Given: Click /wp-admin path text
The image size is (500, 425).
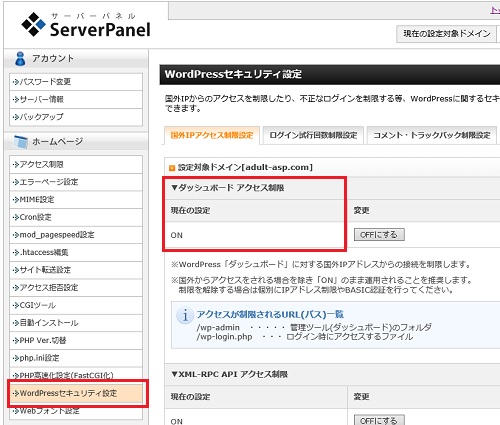Looking at the screenshot, I should click(218, 327).
